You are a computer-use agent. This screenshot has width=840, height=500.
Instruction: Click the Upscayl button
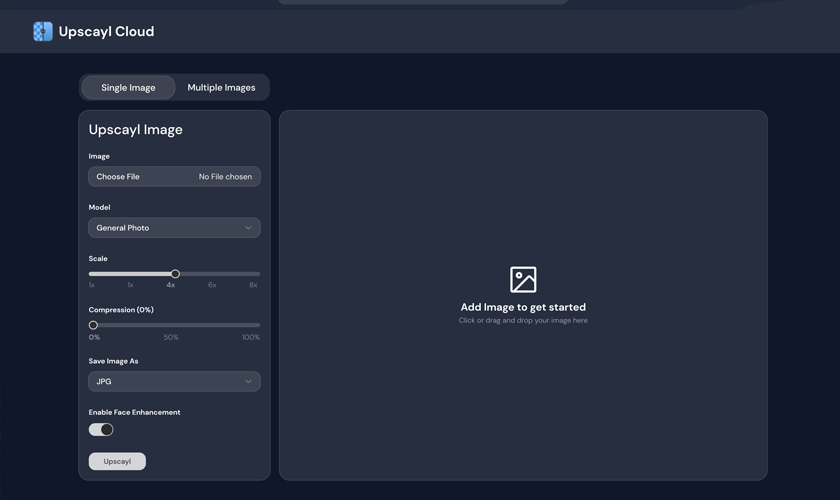pyautogui.click(x=117, y=461)
